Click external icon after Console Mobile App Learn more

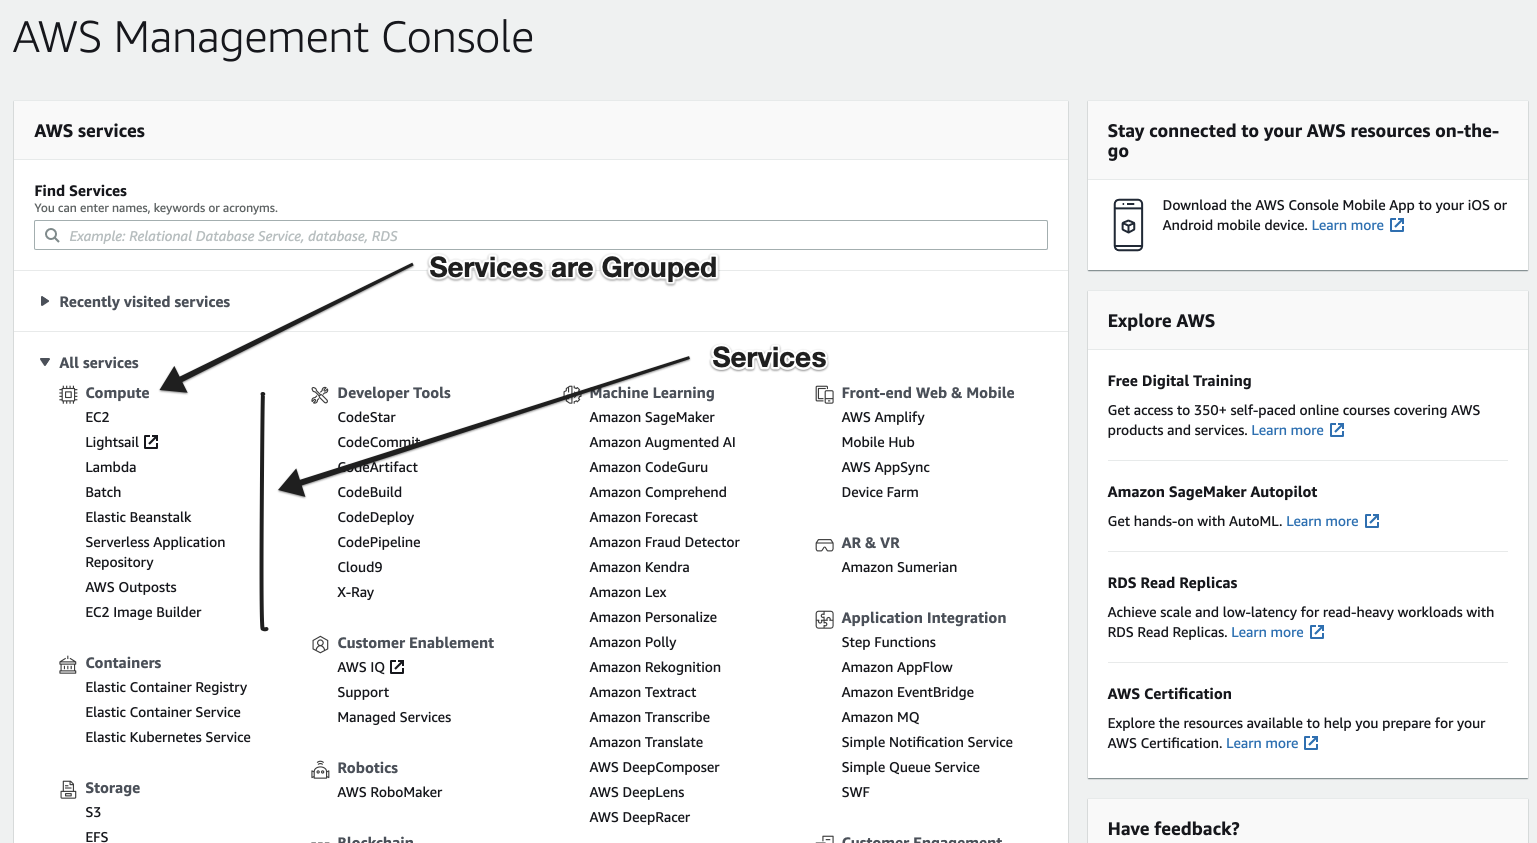pos(1397,225)
